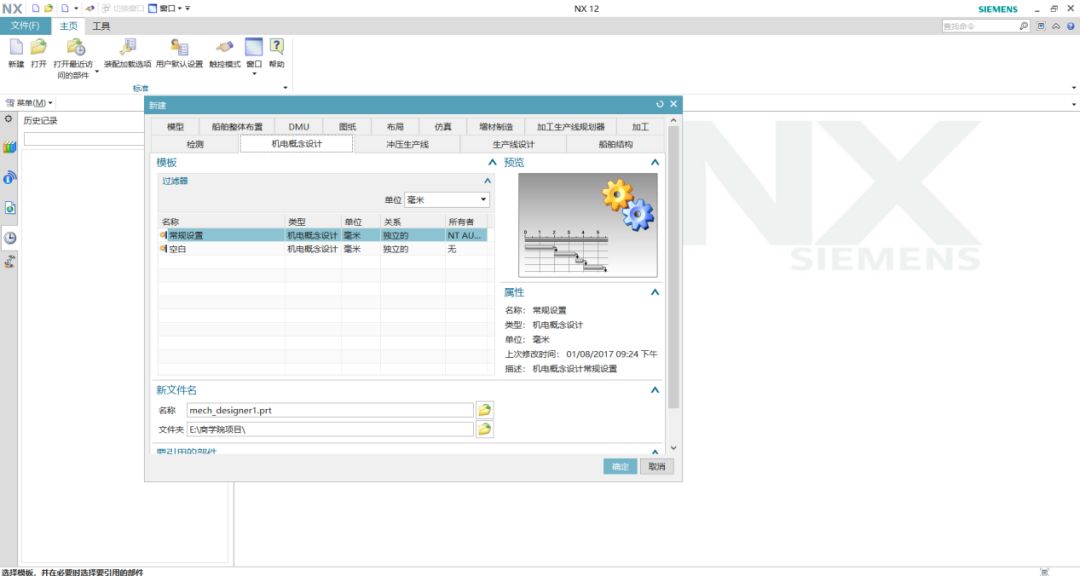Collapse the 属性 properties section
Screen dimensions: 1080x576
tap(654, 292)
